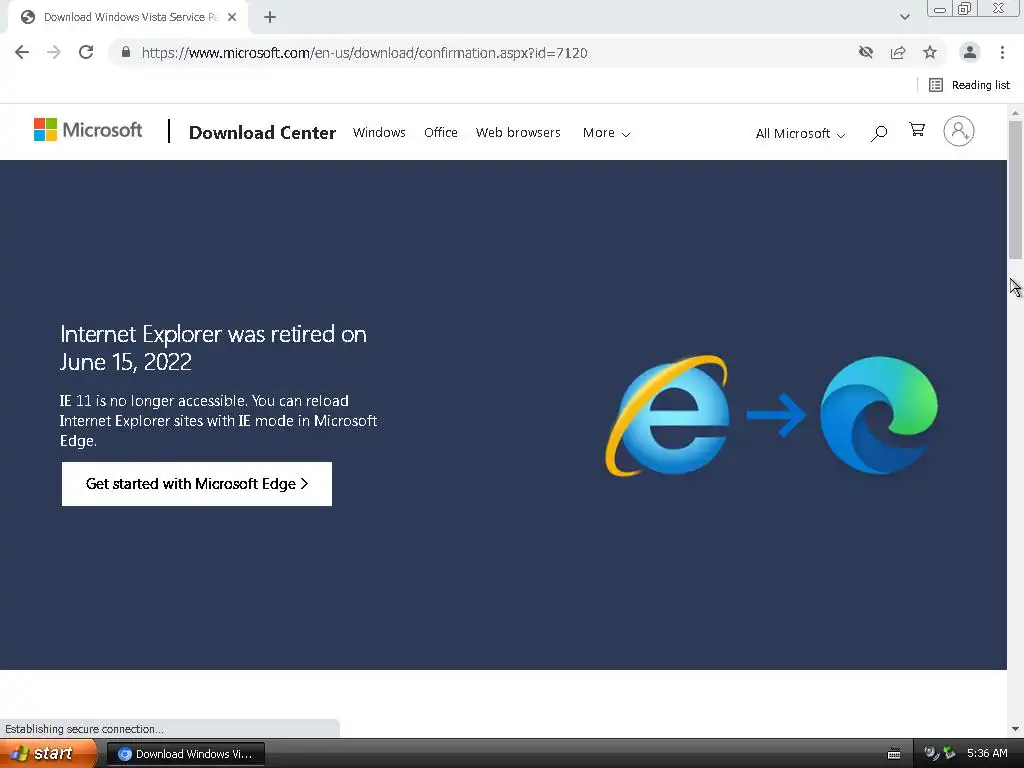The width and height of the screenshot is (1024, 768).
Task: Click the scrollbar down arrow
Action: pyautogui.click(x=1015, y=729)
